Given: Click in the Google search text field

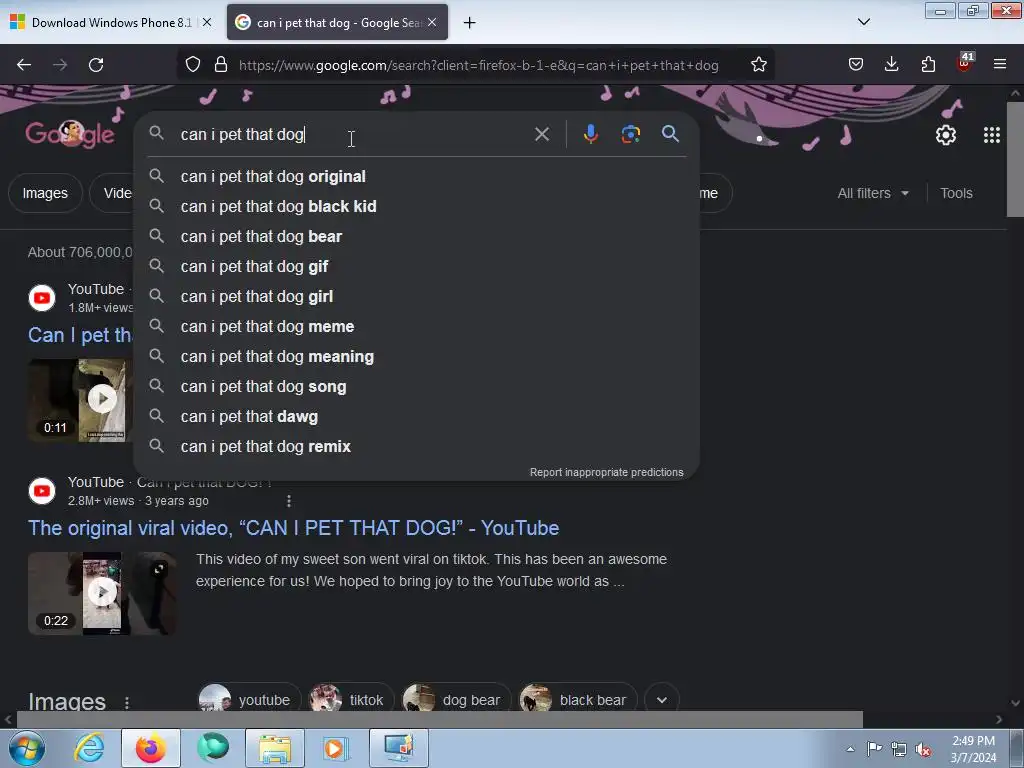Looking at the screenshot, I should click(353, 135).
